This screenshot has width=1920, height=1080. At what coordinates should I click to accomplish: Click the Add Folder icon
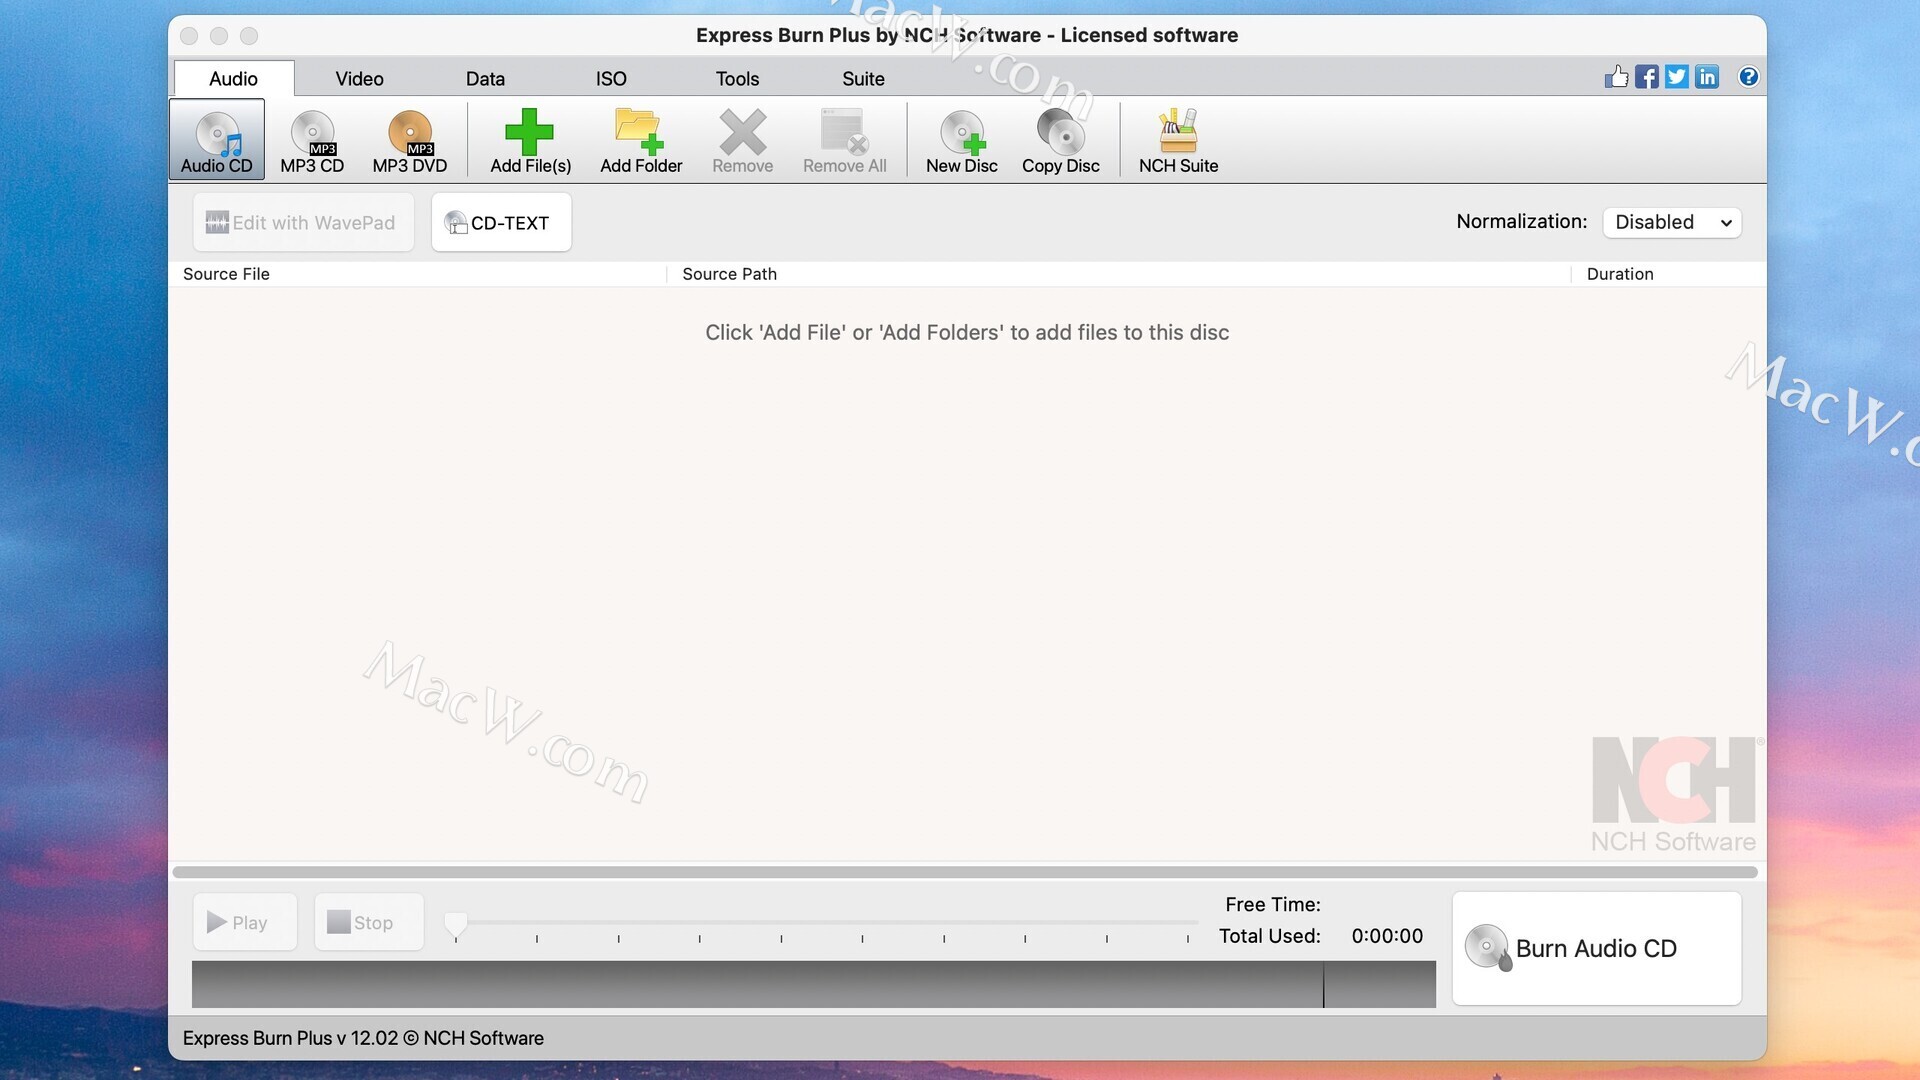click(x=640, y=132)
